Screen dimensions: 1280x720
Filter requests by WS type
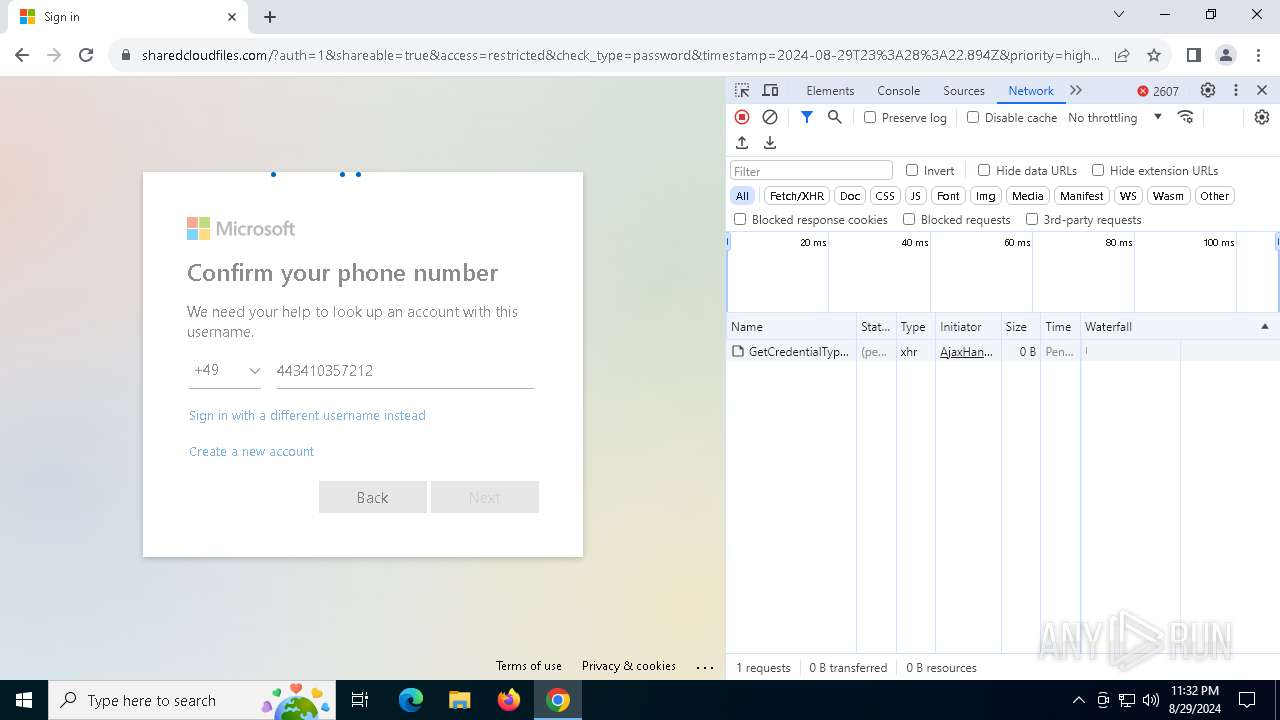1128,196
